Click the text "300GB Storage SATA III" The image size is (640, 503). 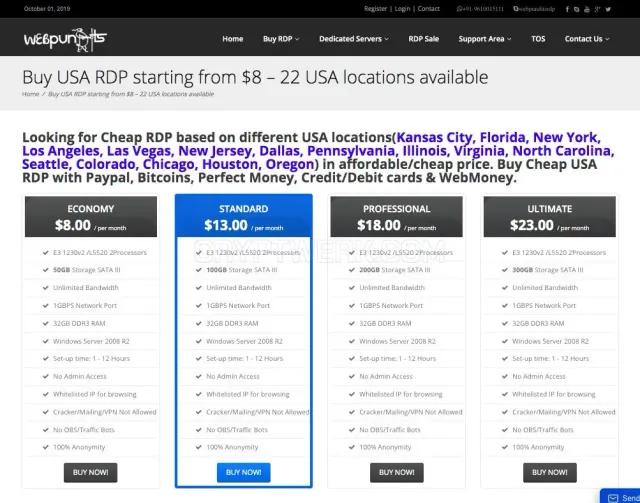click(548, 270)
